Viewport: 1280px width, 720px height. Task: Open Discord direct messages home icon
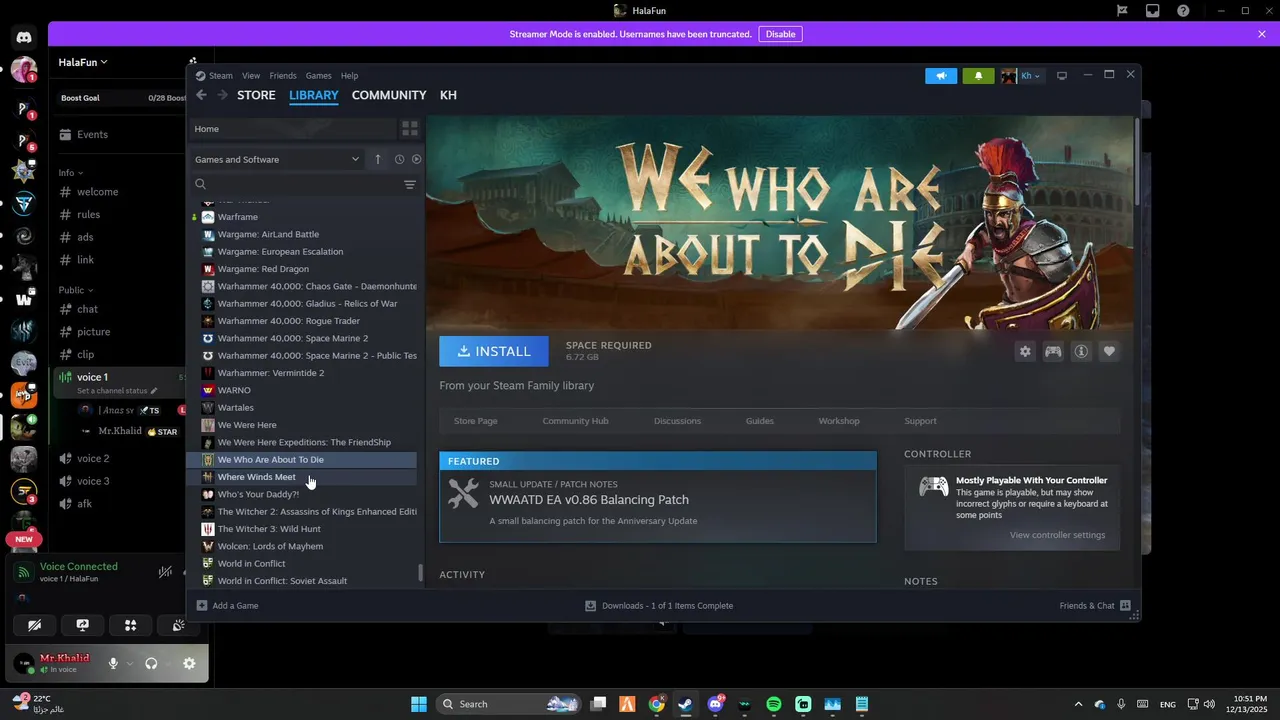click(24, 38)
